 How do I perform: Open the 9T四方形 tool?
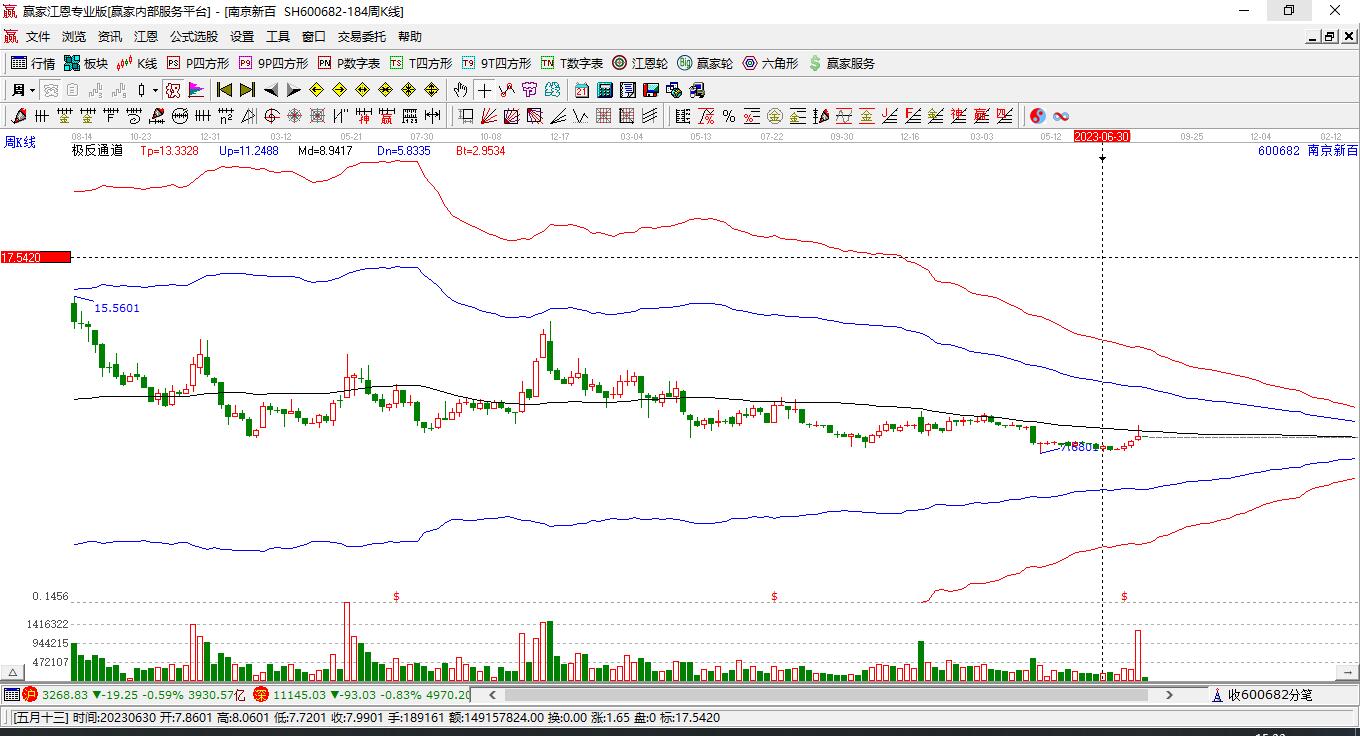(496, 63)
